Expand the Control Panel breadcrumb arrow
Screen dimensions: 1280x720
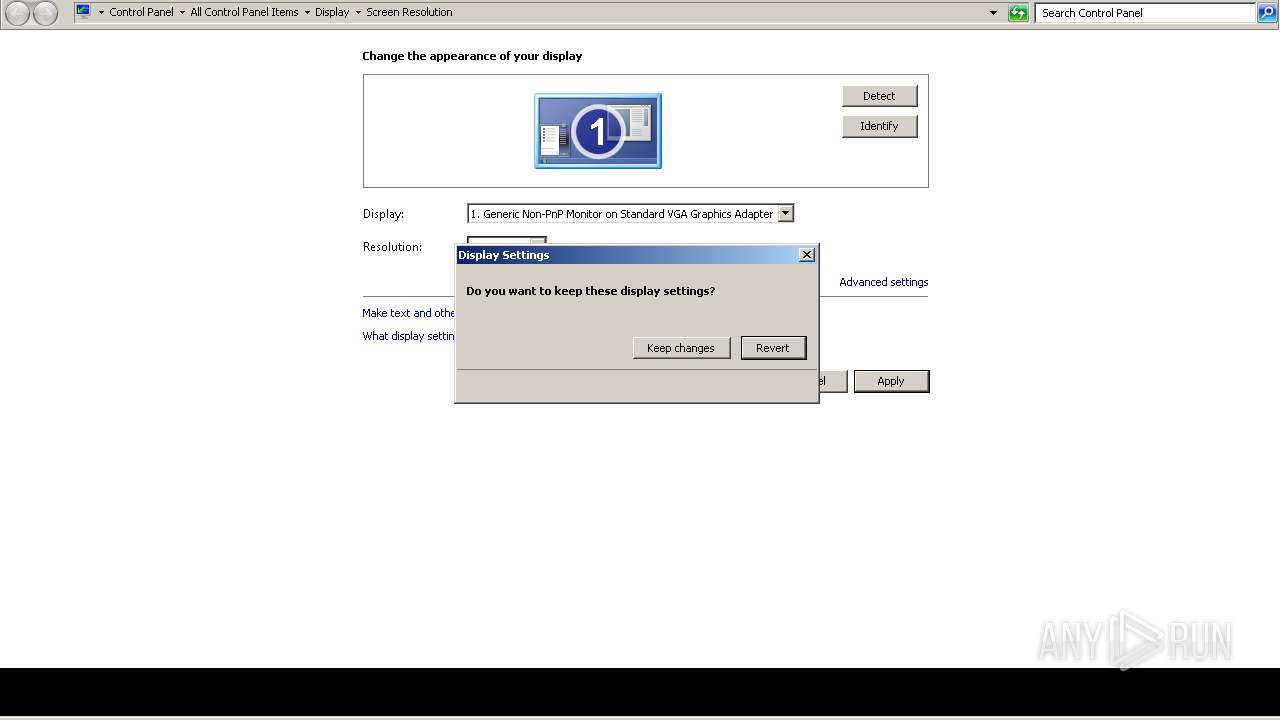coord(182,13)
